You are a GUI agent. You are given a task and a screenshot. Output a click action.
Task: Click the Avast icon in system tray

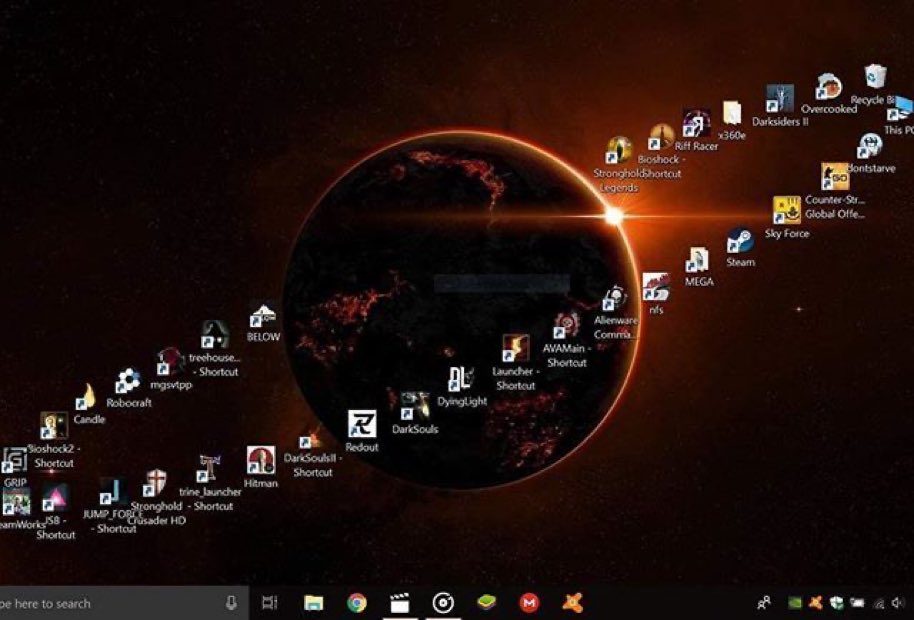coord(815,603)
